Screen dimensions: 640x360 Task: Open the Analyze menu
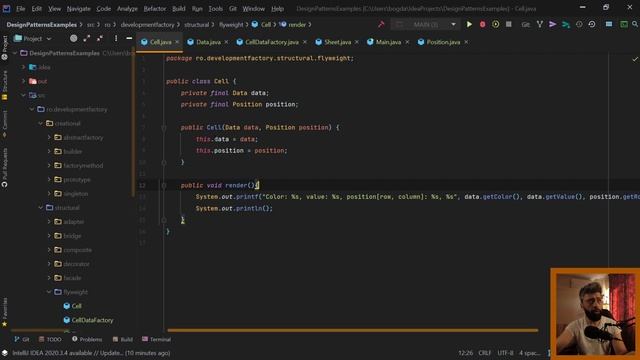127,9
